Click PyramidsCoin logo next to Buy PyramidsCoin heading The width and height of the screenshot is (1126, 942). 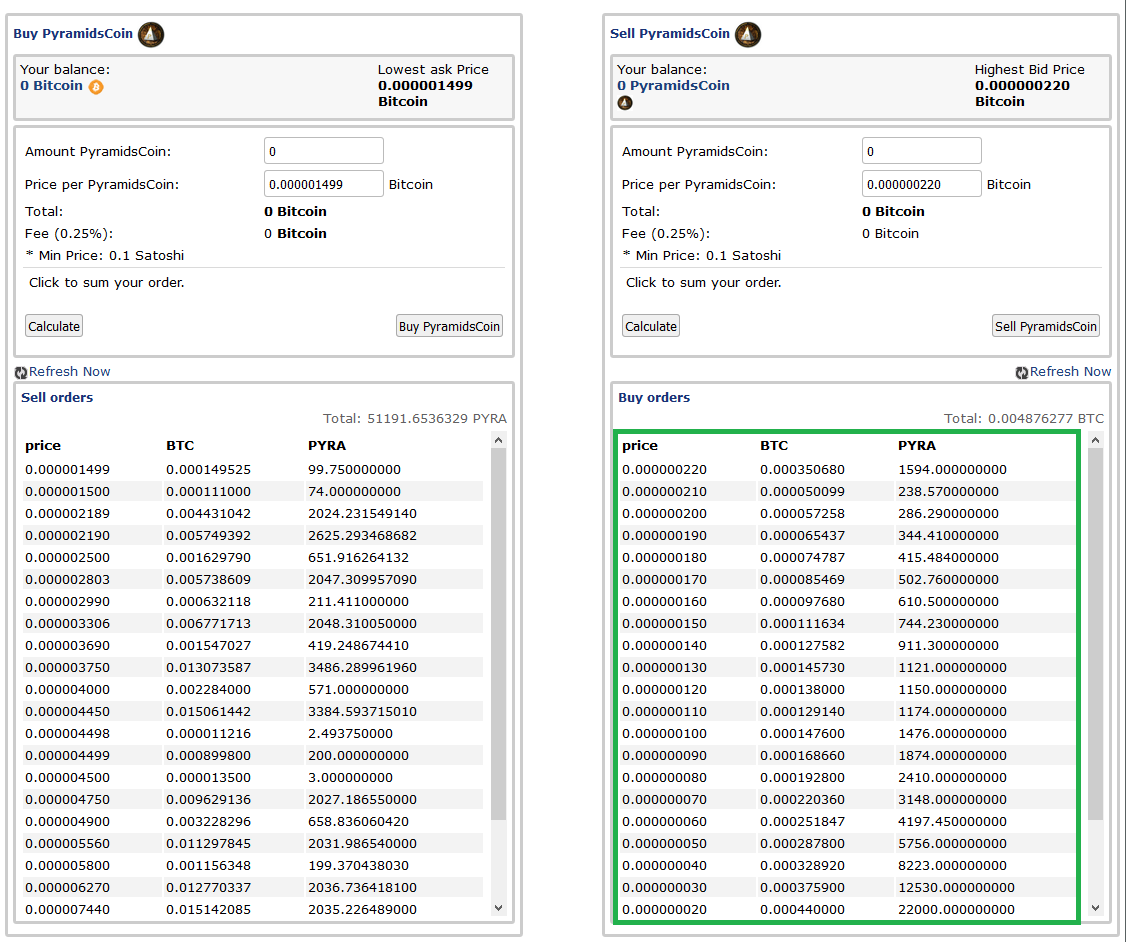[x=151, y=34]
